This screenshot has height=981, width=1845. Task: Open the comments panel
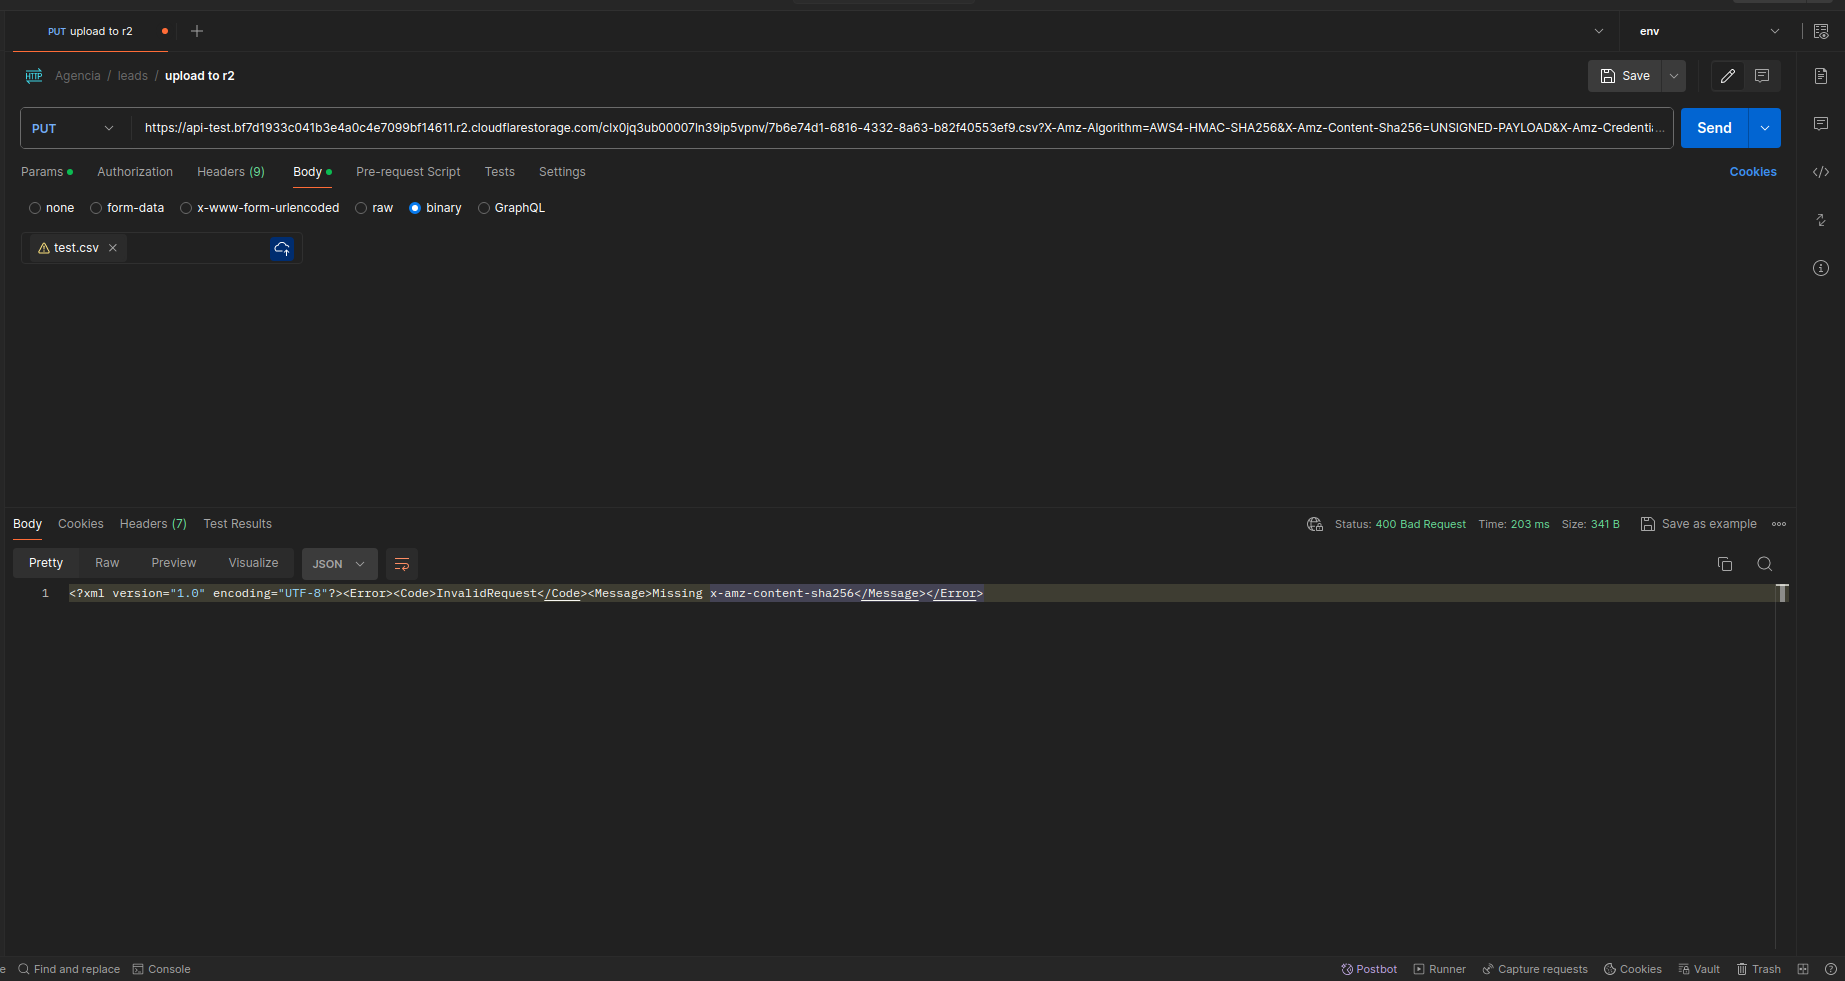click(x=1821, y=123)
